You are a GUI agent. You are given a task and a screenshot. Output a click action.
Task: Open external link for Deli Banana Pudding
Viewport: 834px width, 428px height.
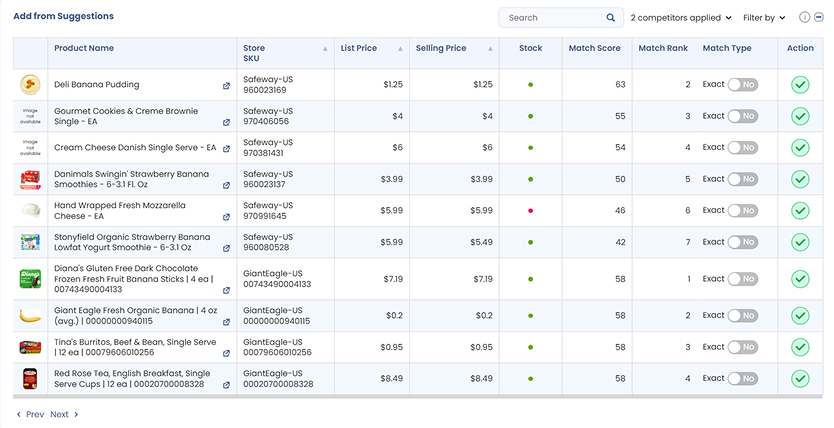[226, 86]
